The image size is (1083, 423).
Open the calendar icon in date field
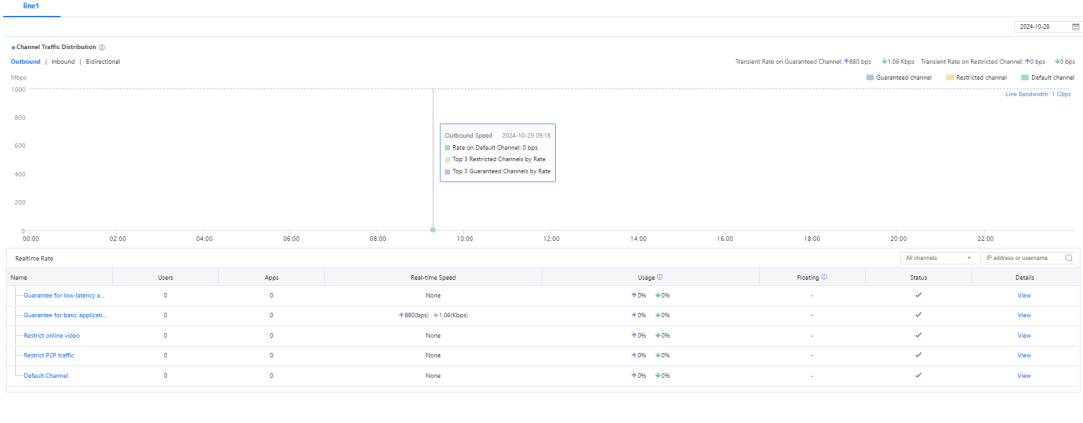[1075, 27]
